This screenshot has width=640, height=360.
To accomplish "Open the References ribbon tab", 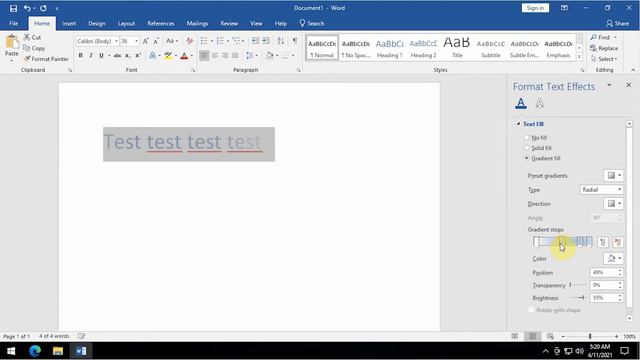I will [161, 24].
